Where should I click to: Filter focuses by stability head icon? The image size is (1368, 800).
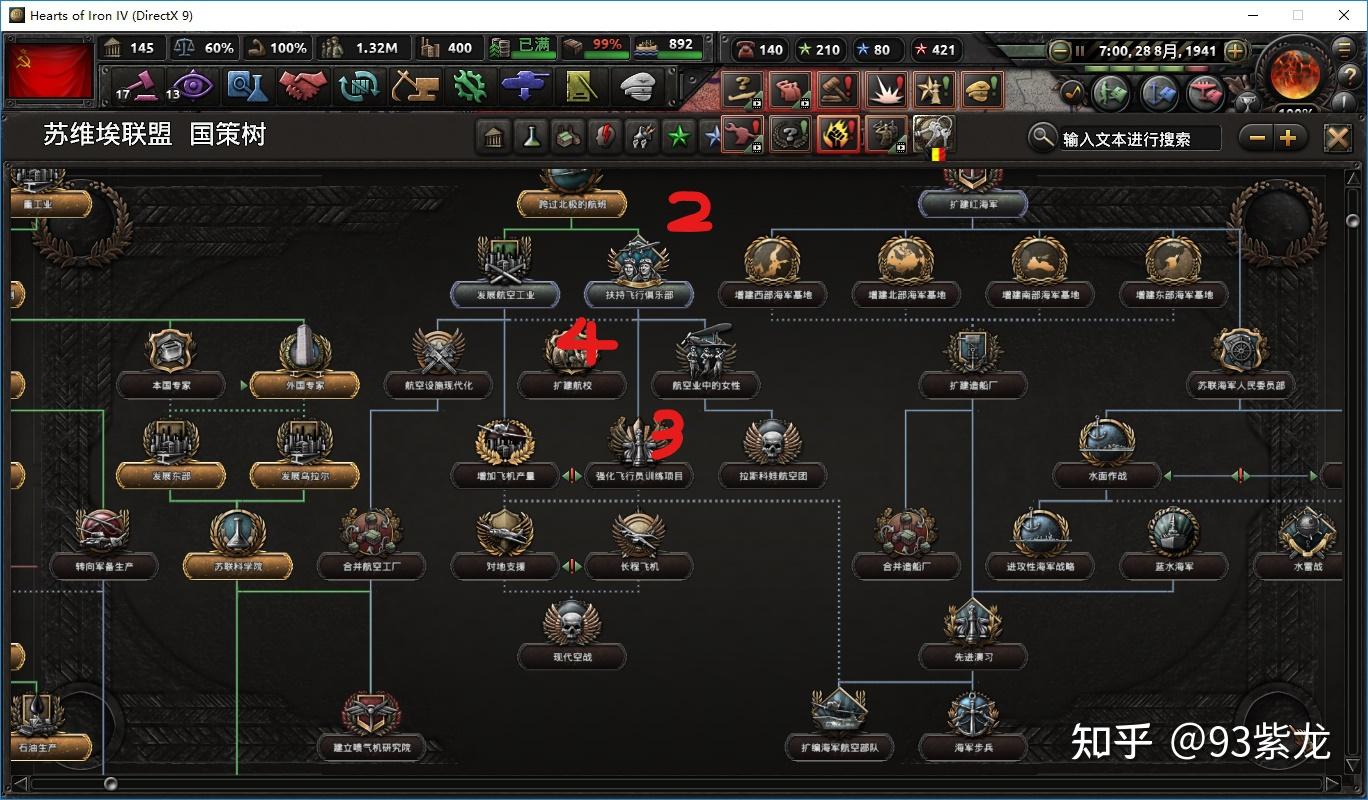(604, 137)
